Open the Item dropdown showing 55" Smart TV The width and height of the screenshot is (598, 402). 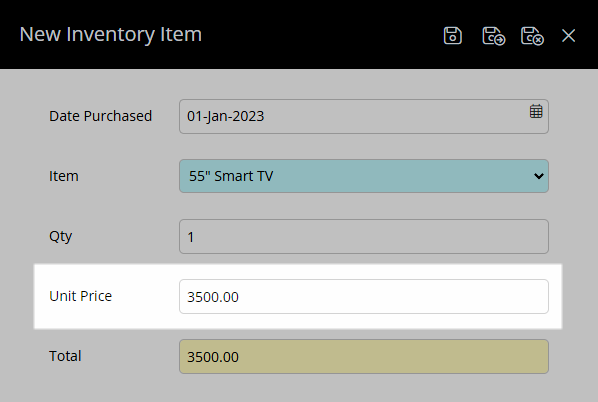[364, 176]
